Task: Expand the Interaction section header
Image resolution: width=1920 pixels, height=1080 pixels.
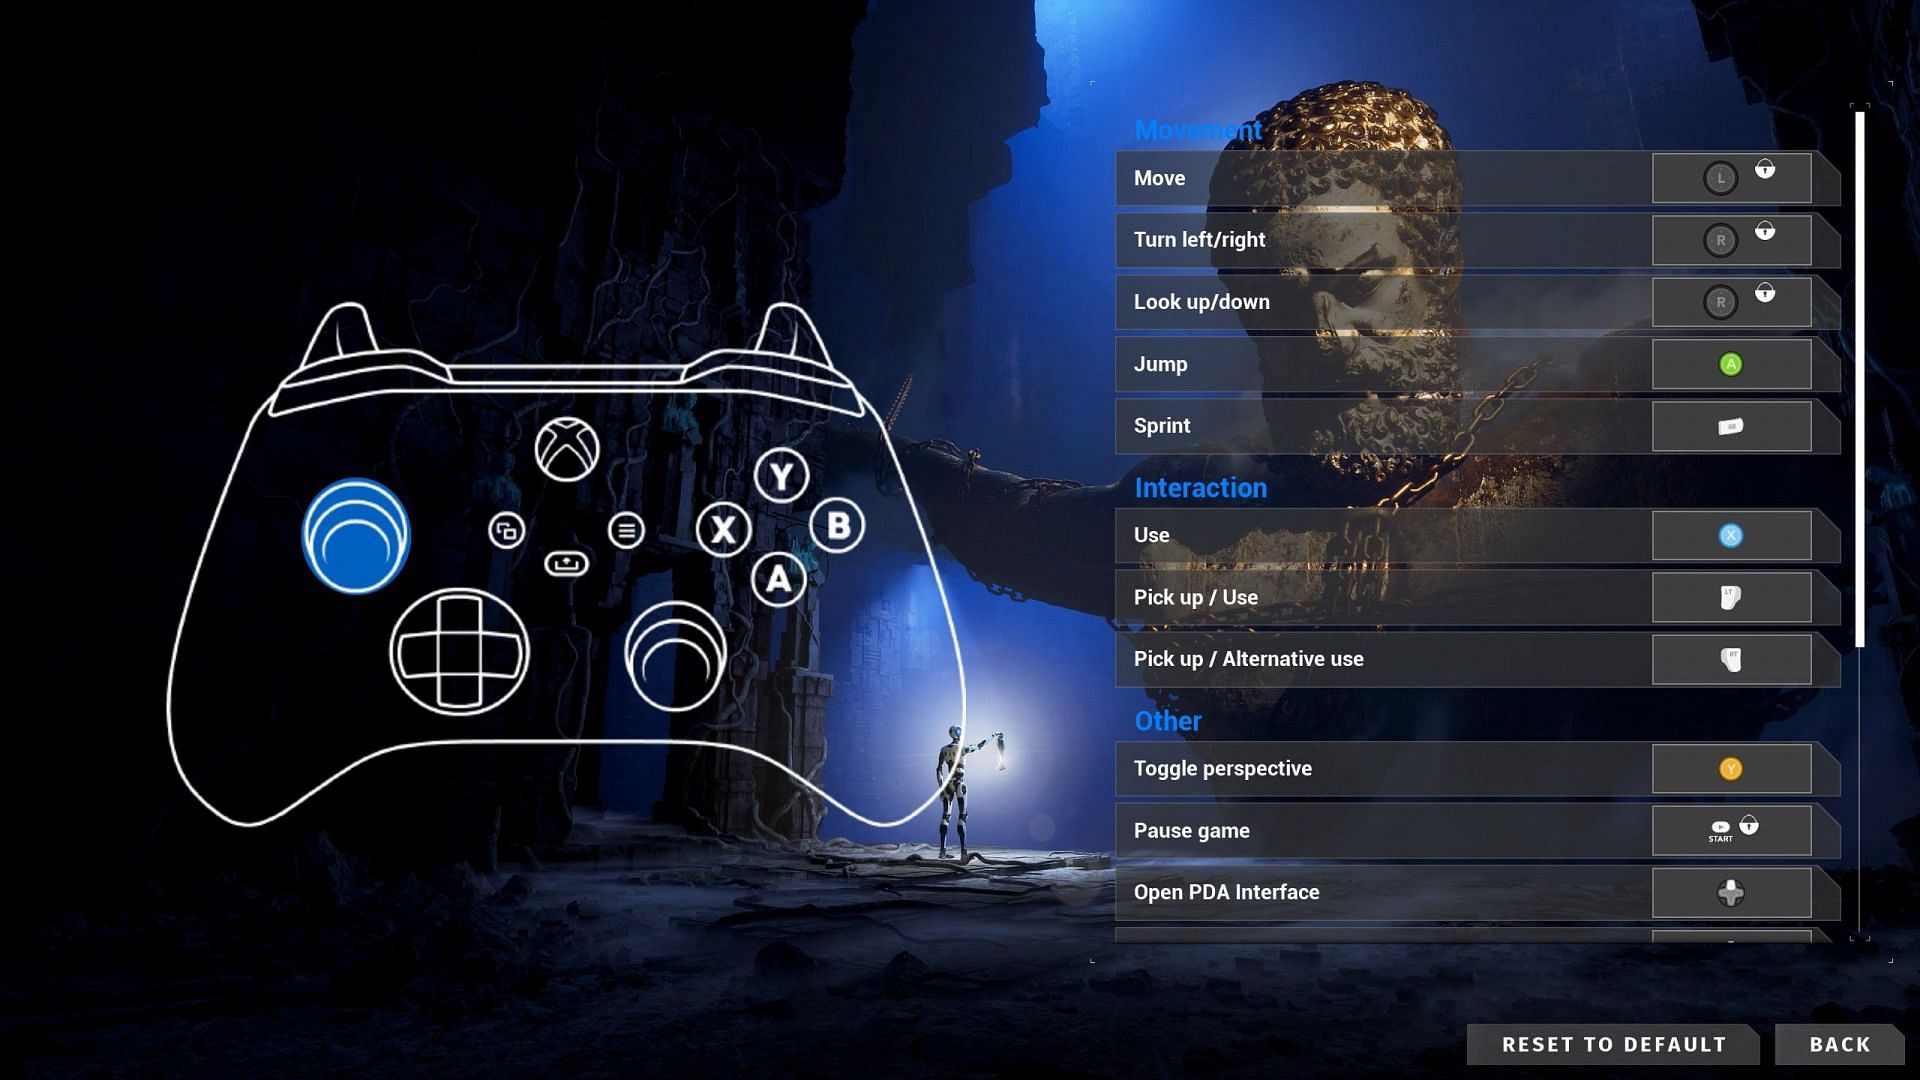Action: point(1199,489)
